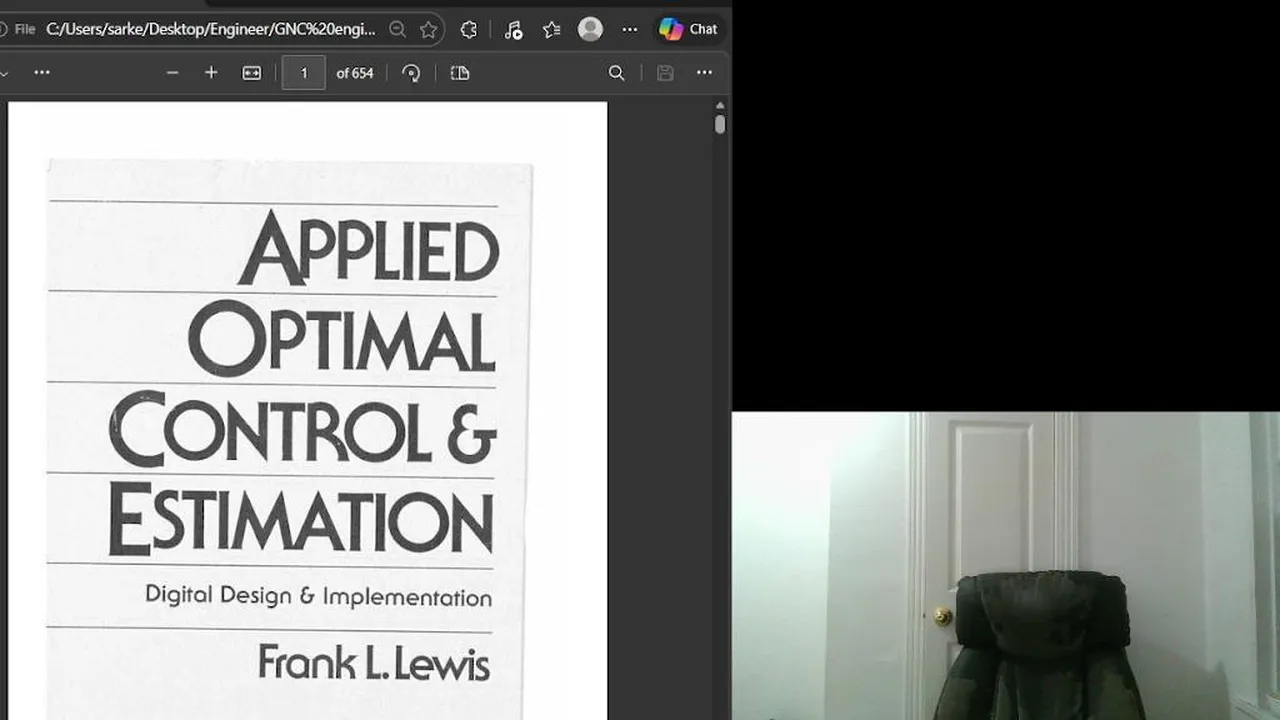Viewport: 1280px width, 720px height.
Task: Click the PDF Save icon
Action: 665,73
